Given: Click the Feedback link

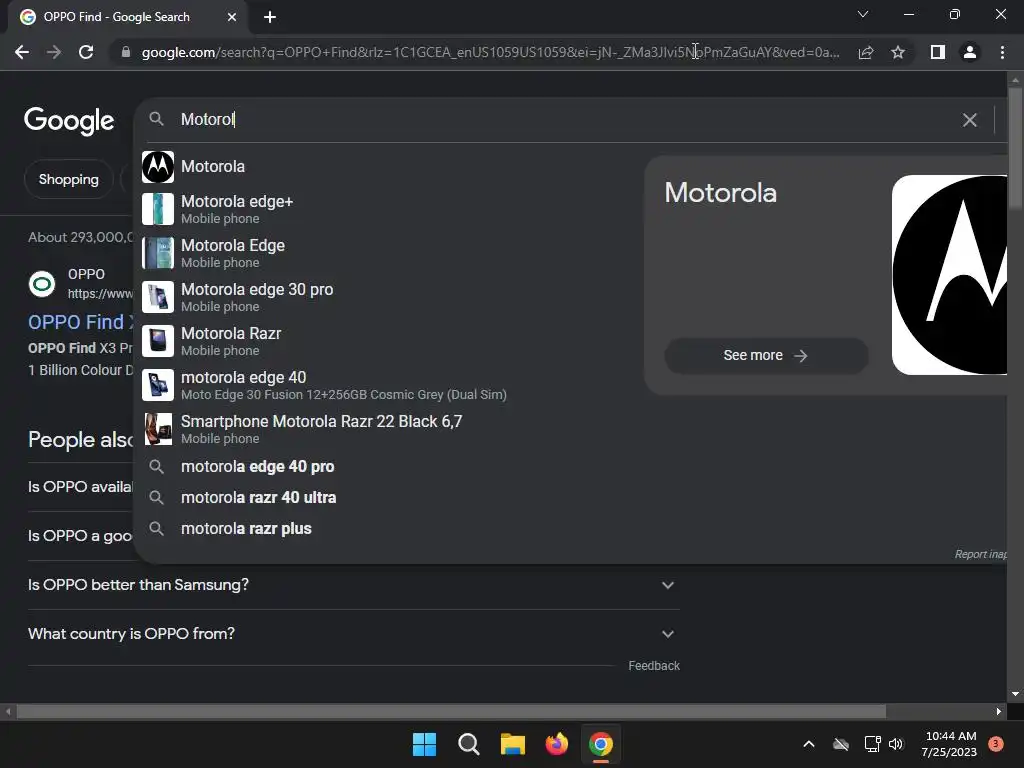Looking at the screenshot, I should click(x=654, y=665).
